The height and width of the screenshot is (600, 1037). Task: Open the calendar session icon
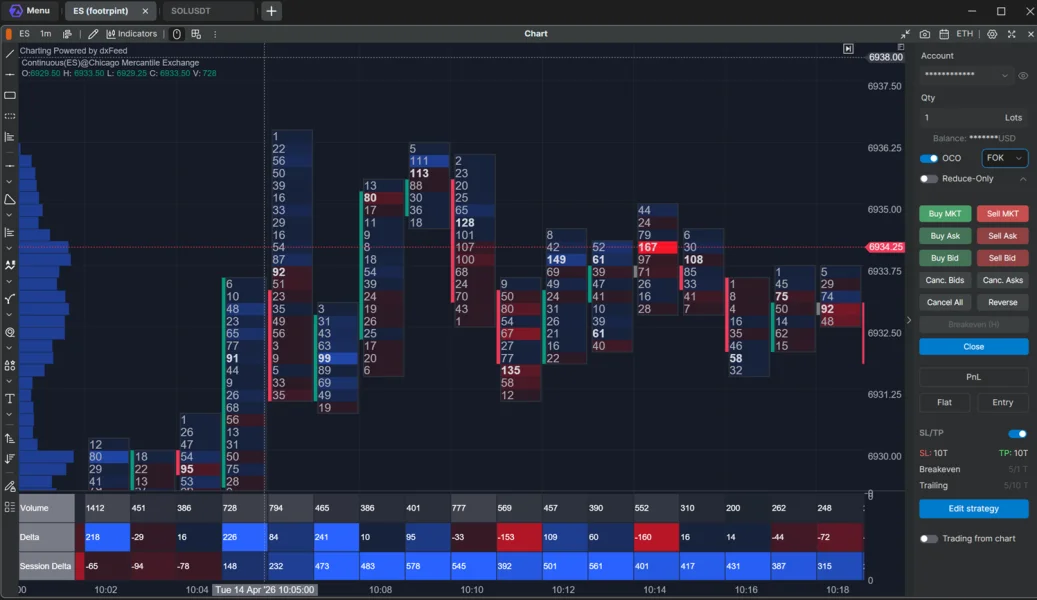pos(944,34)
